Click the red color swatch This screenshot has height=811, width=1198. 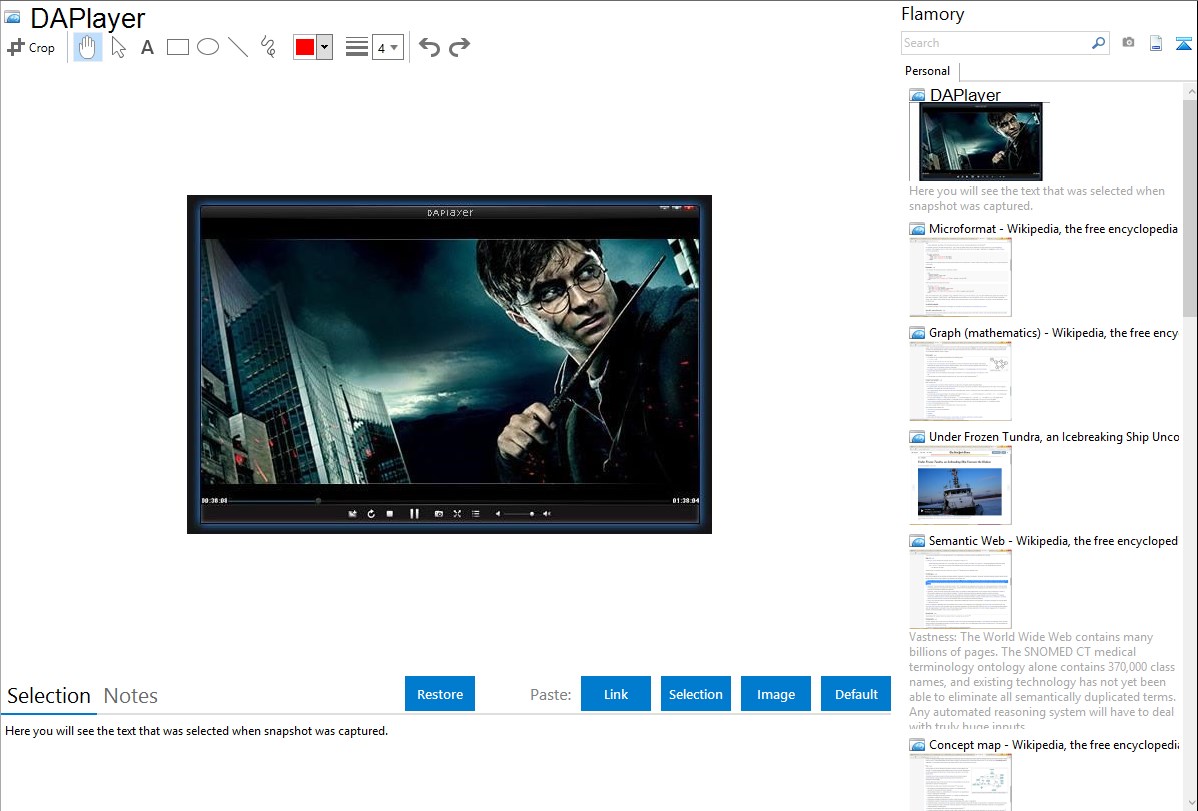click(x=305, y=47)
